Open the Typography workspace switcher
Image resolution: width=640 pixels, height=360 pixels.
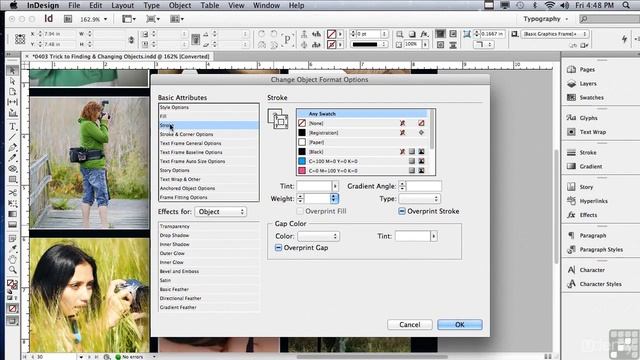545,19
